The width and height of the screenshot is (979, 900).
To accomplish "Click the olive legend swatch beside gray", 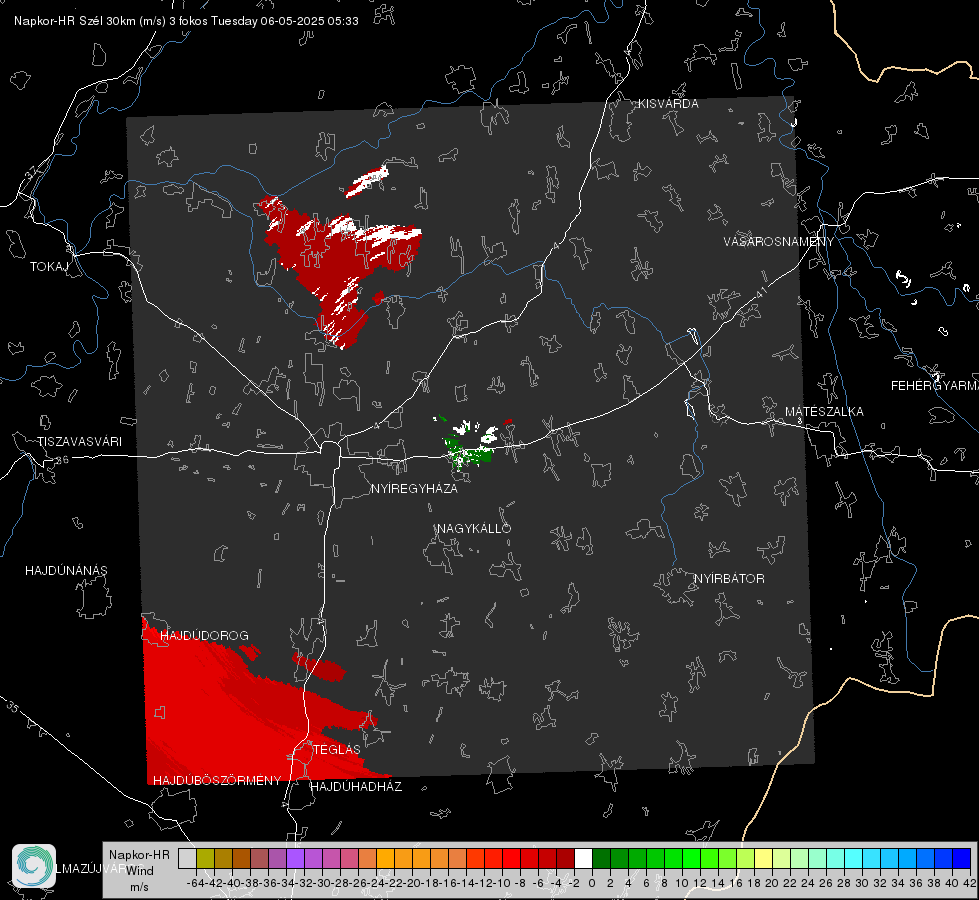I will 205,858.
